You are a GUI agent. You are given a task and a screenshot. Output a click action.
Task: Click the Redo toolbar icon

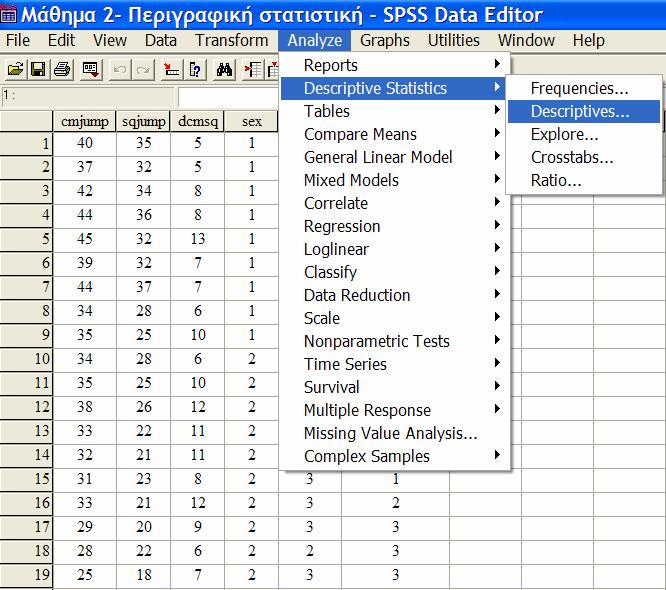(x=143, y=69)
